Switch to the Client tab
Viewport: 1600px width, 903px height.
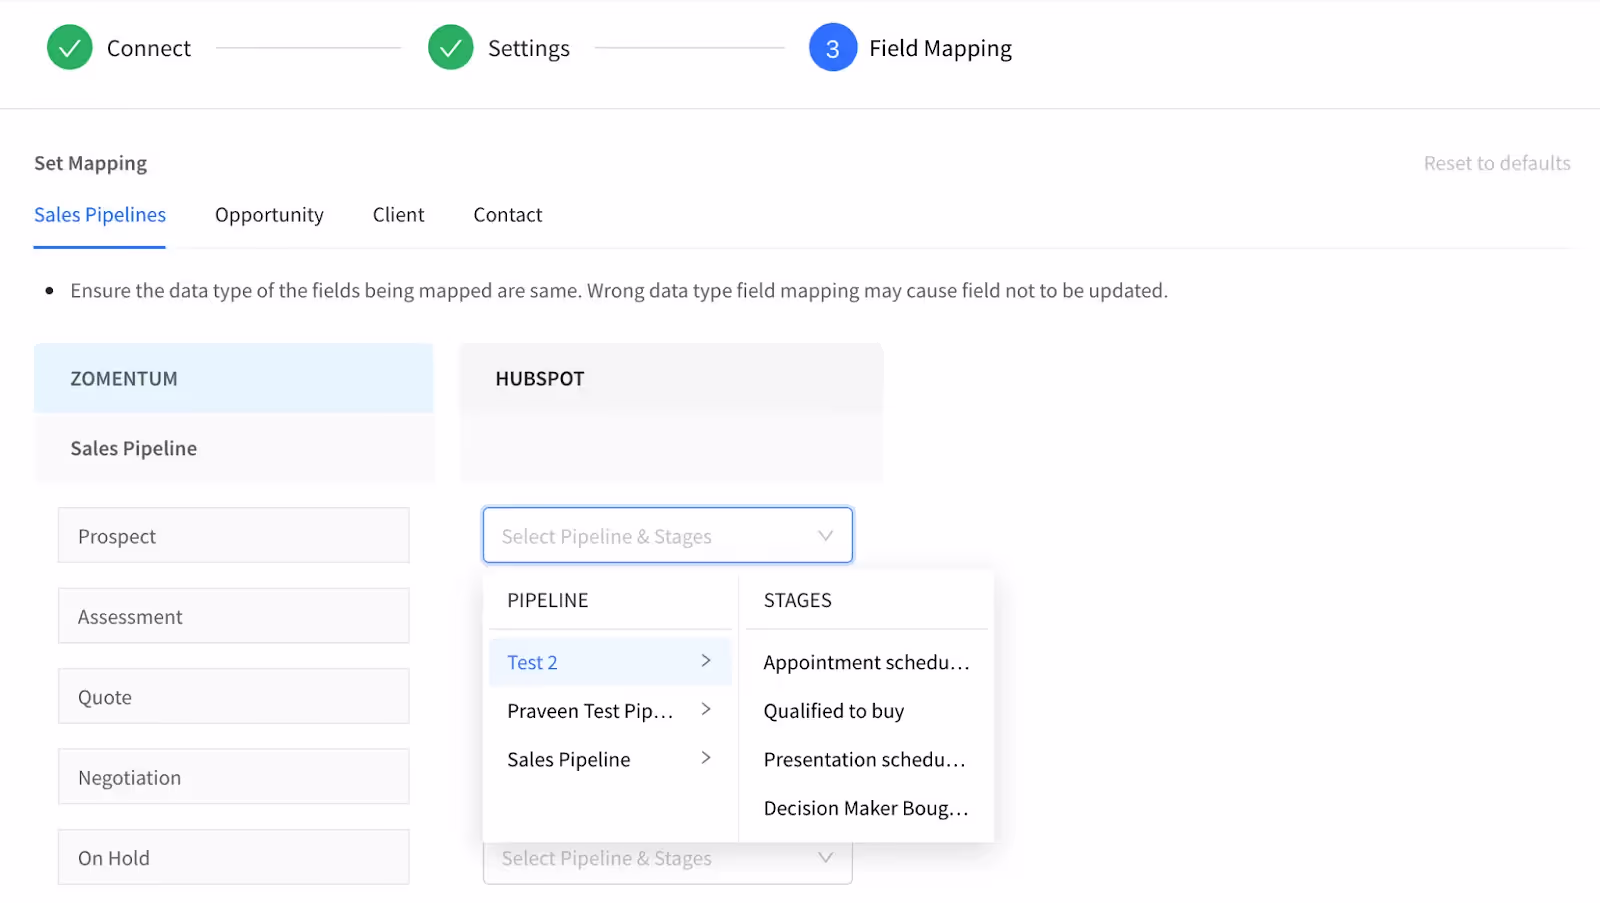398,215
